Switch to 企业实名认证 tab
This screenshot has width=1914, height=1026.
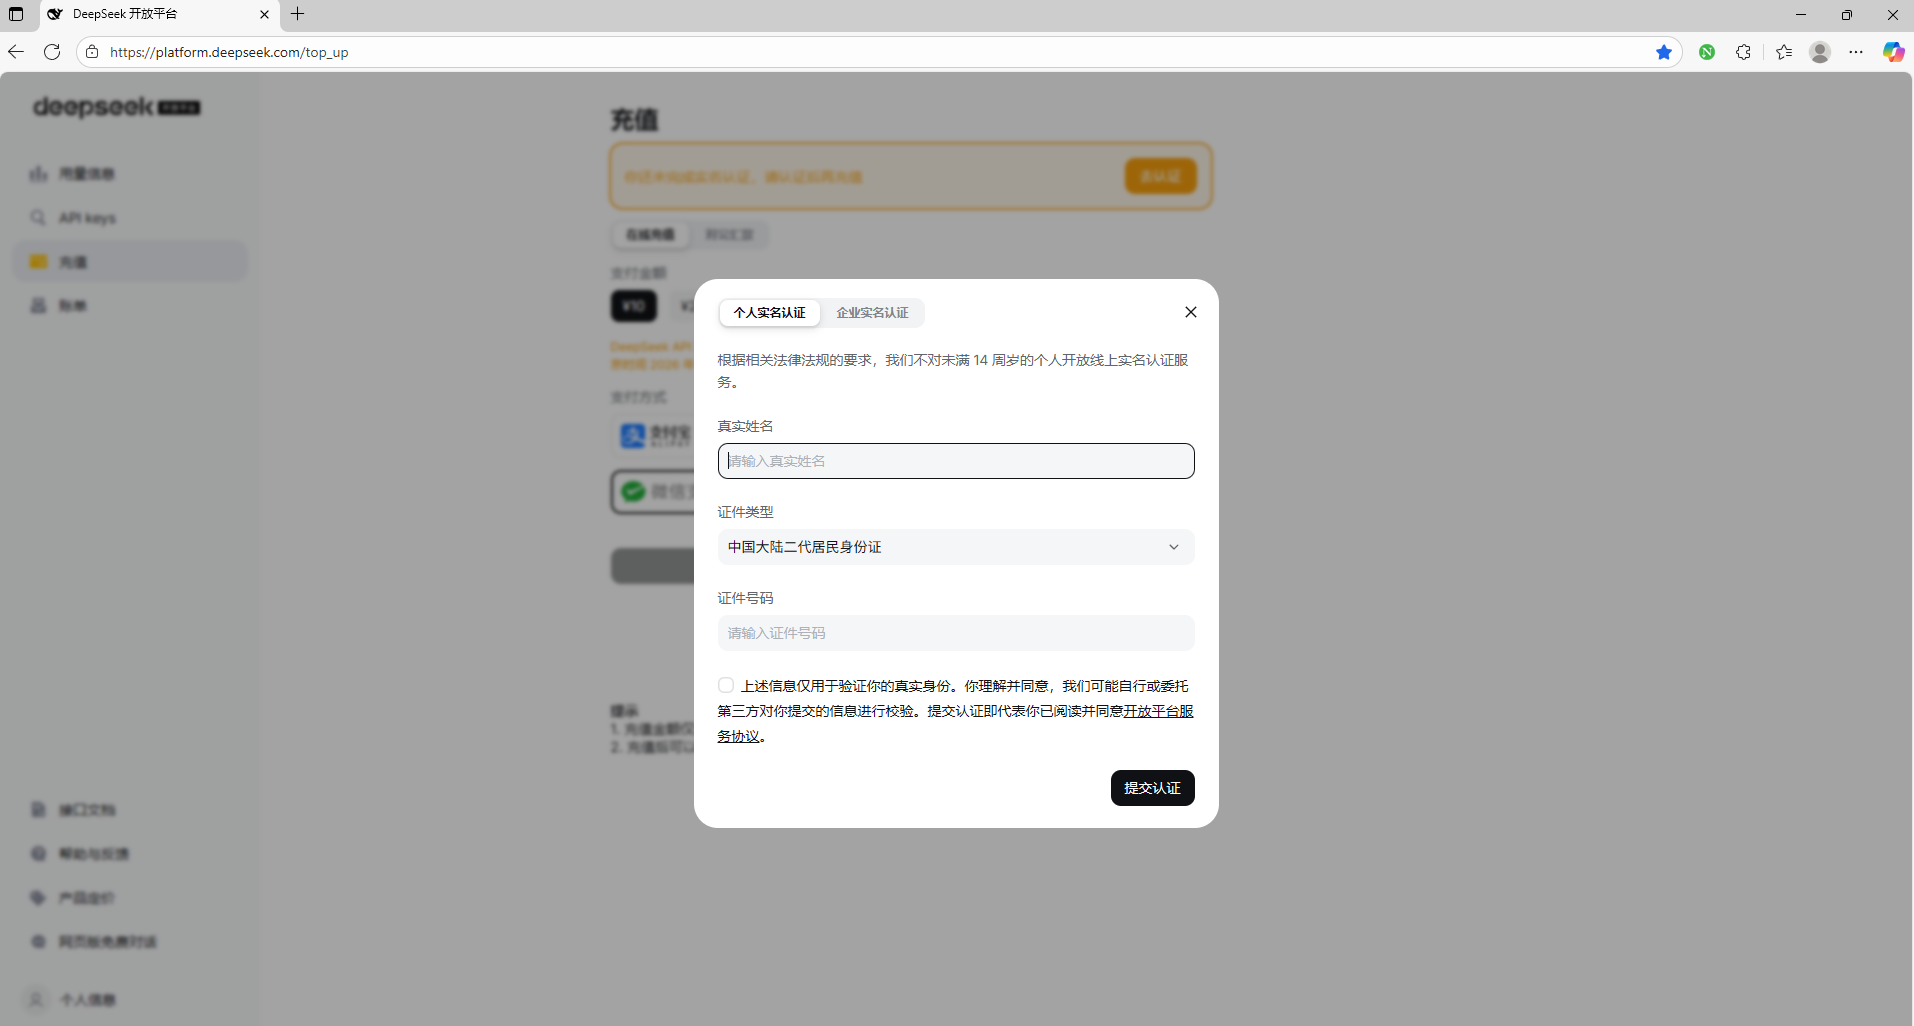pos(872,313)
